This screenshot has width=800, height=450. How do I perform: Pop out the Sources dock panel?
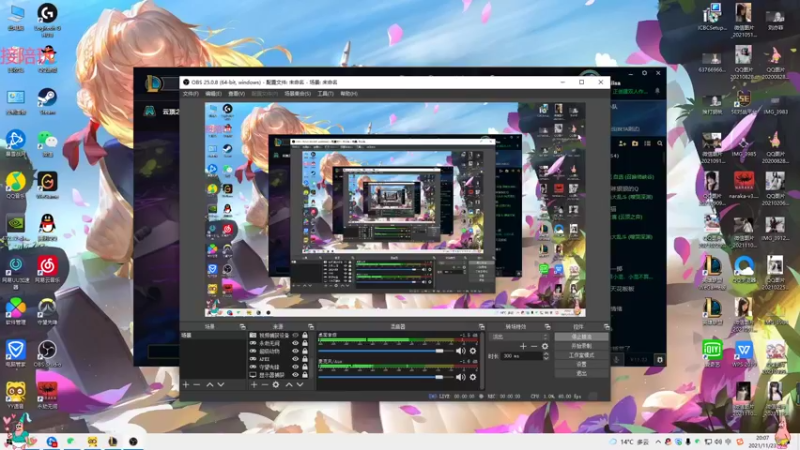coord(311,327)
